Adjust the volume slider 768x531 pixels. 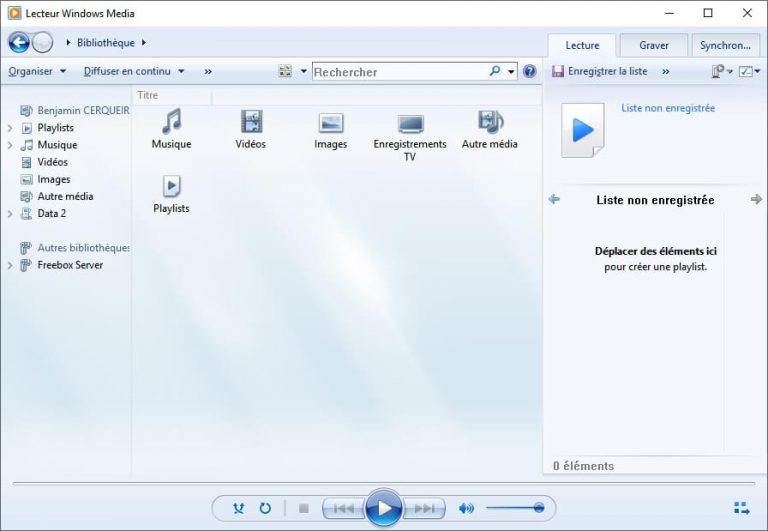(515, 508)
